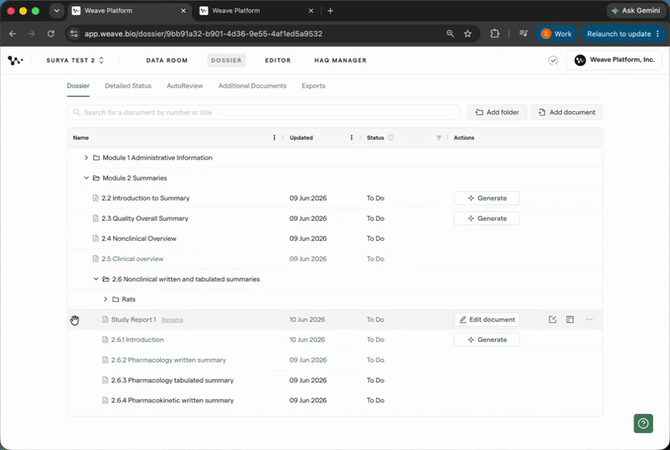
Task: Open Weave Platform, Inc. organization menu
Action: pyautogui.click(x=614, y=60)
